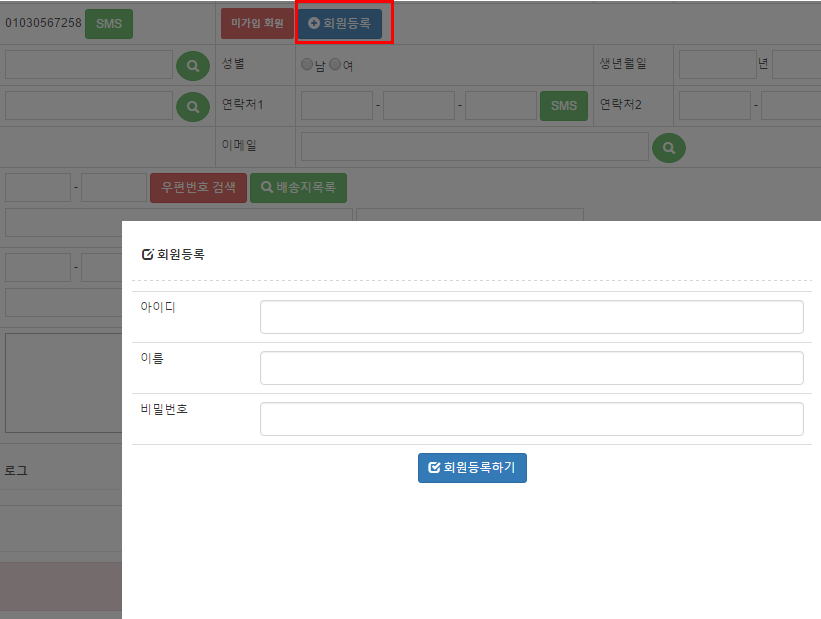The width and height of the screenshot is (821, 619).
Task: Click the first 연락처2 phone input box
Action: tap(714, 105)
